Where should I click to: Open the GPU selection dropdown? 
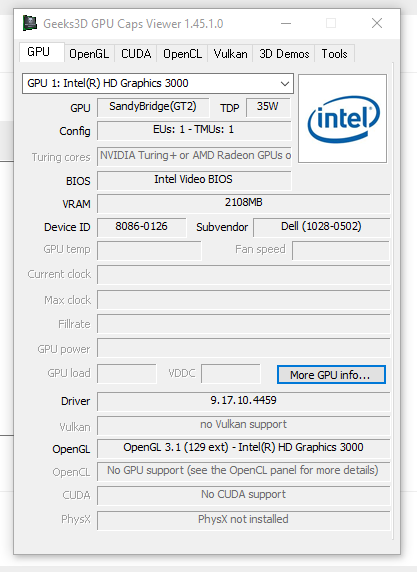tap(158, 84)
